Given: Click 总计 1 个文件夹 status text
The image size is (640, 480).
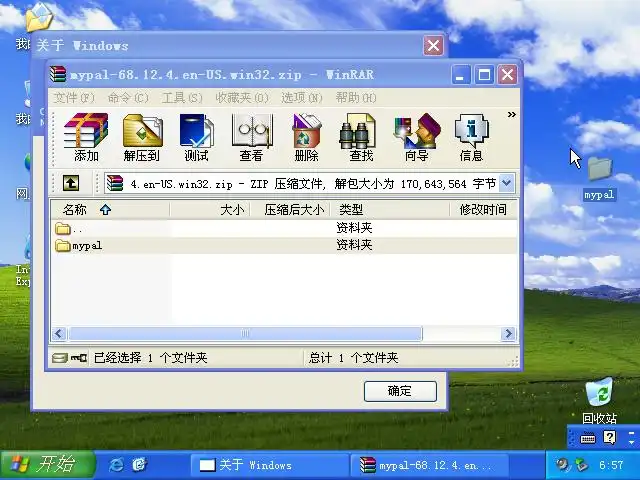Looking at the screenshot, I should 353,358.
